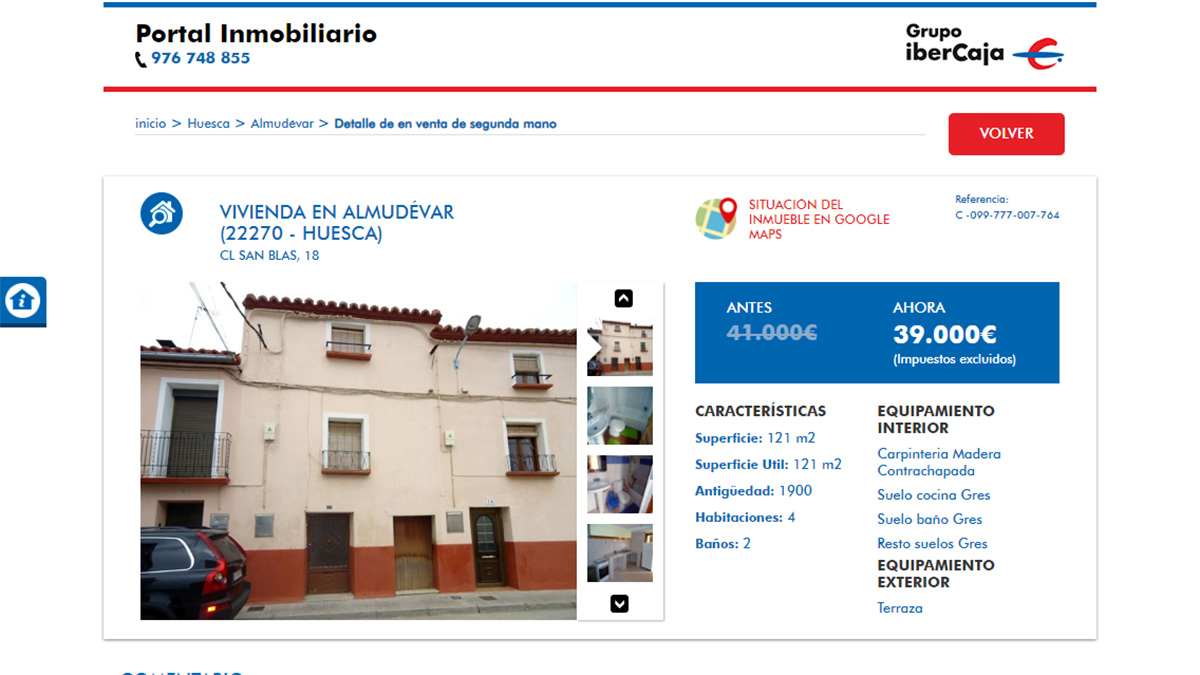Open the blue info house side tab
Viewport: 1200px width, 675px height.
click(22, 300)
